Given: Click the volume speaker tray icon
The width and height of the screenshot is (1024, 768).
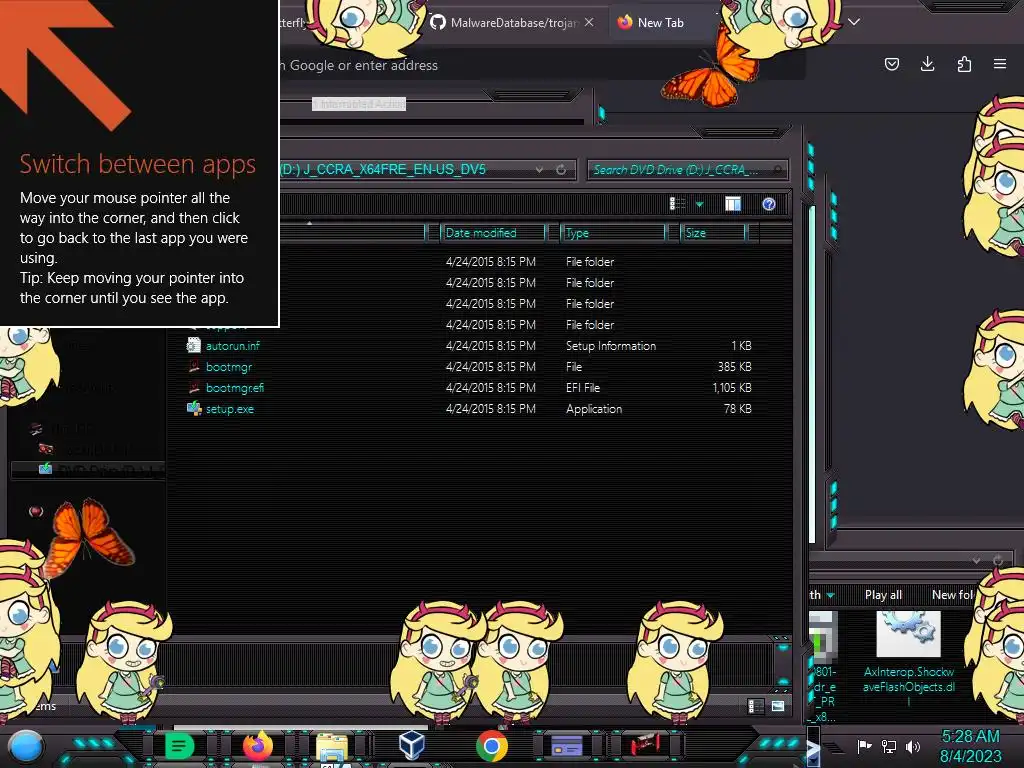Looking at the screenshot, I should 913,746.
